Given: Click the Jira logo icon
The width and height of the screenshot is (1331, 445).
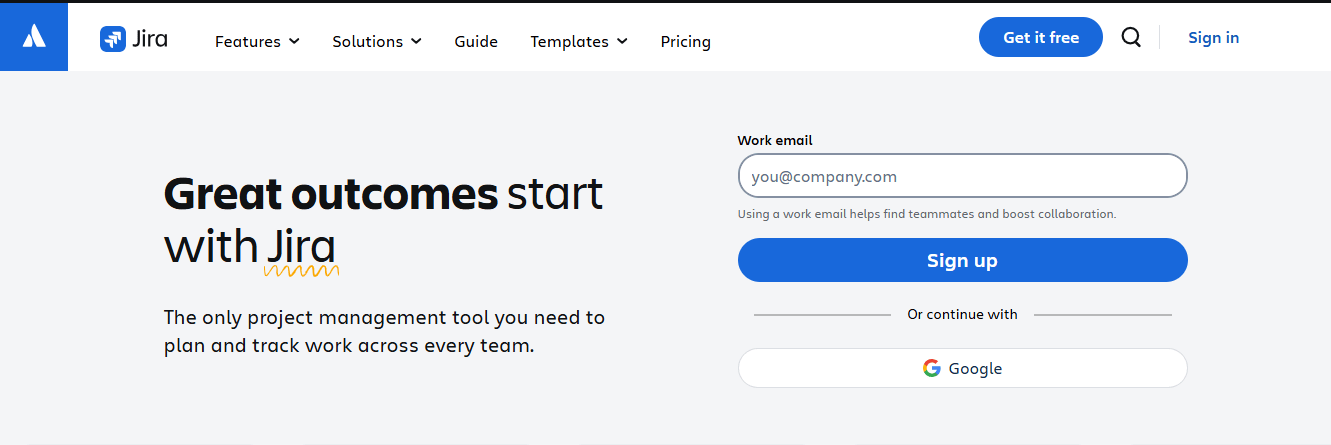Looking at the screenshot, I should [x=112, y=39].
